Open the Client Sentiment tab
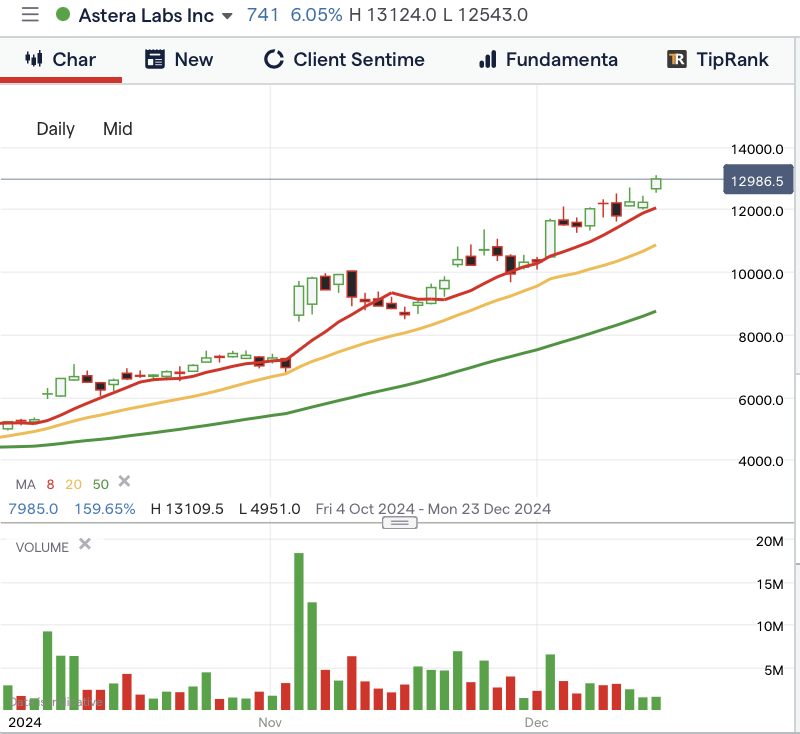800x734 pixels. [x=344, y=60]
